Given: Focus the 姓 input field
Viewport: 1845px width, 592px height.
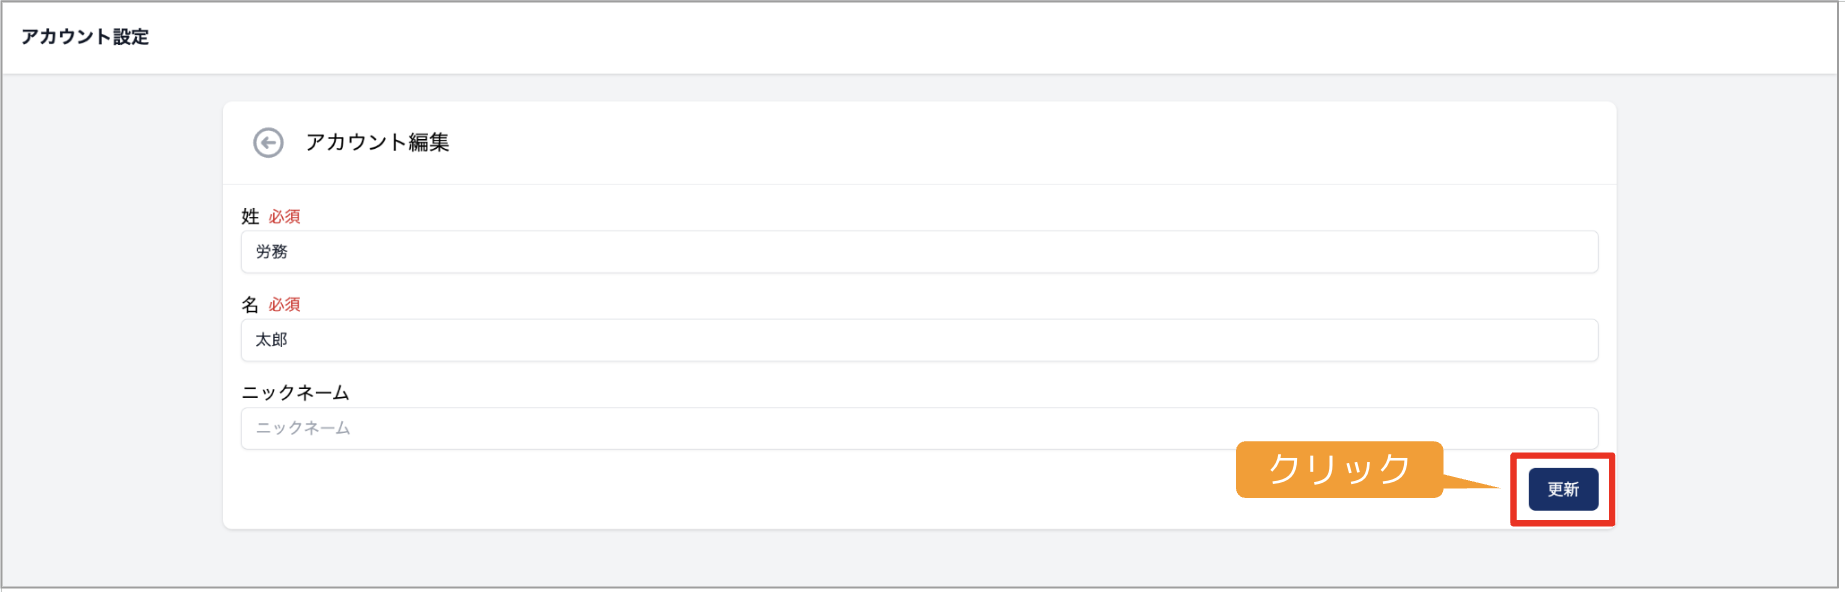Looking at the screenshot, I should [919, 252].
